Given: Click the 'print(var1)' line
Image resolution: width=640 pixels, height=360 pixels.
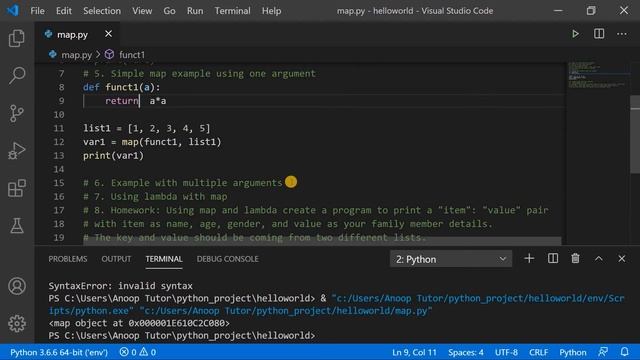Looking at the screenshot, I should point(113,156).
